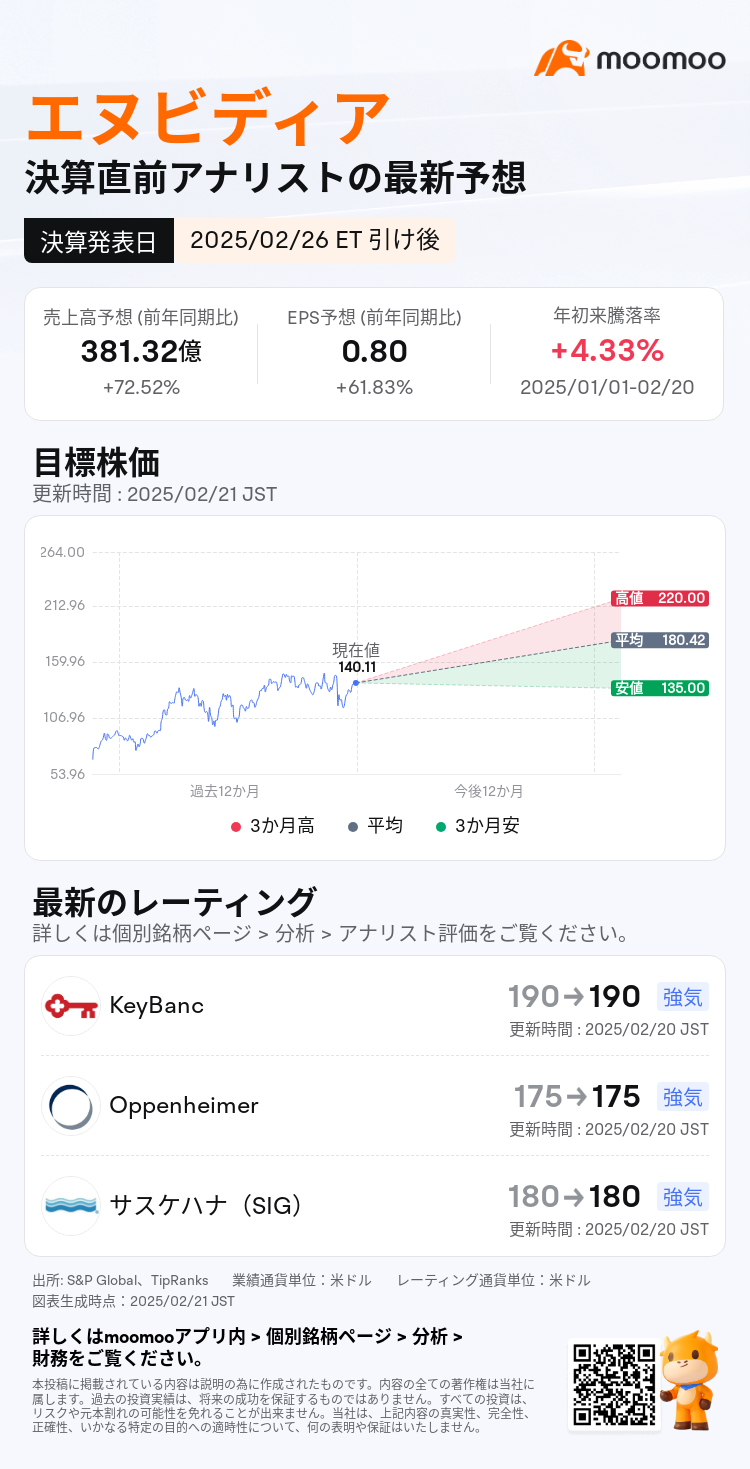Tap the 強気 tag for KeyBanc

[x=683, y=996]
